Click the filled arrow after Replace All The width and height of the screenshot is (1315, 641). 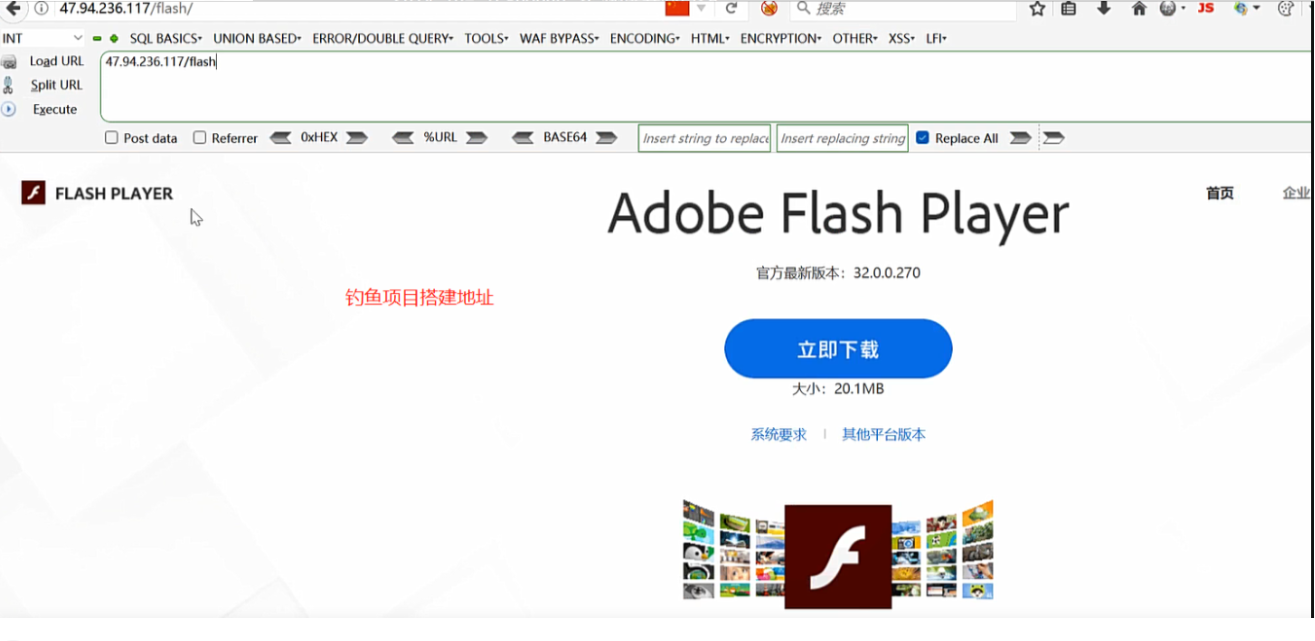1020,138
